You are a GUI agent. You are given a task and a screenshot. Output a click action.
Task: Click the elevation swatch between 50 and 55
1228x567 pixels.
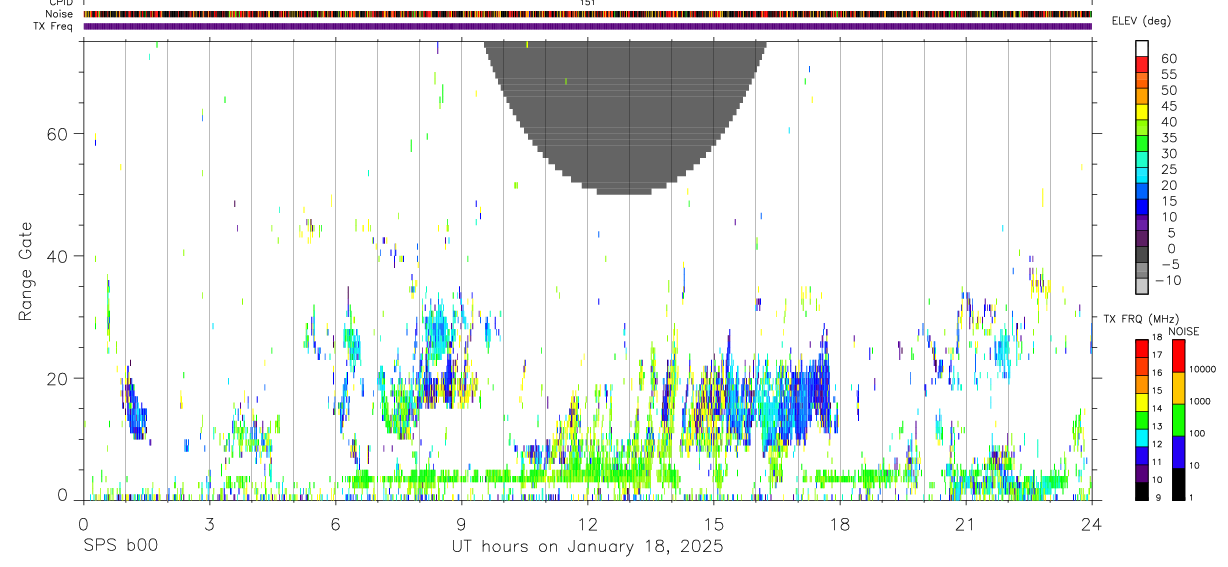[1142, 80]
